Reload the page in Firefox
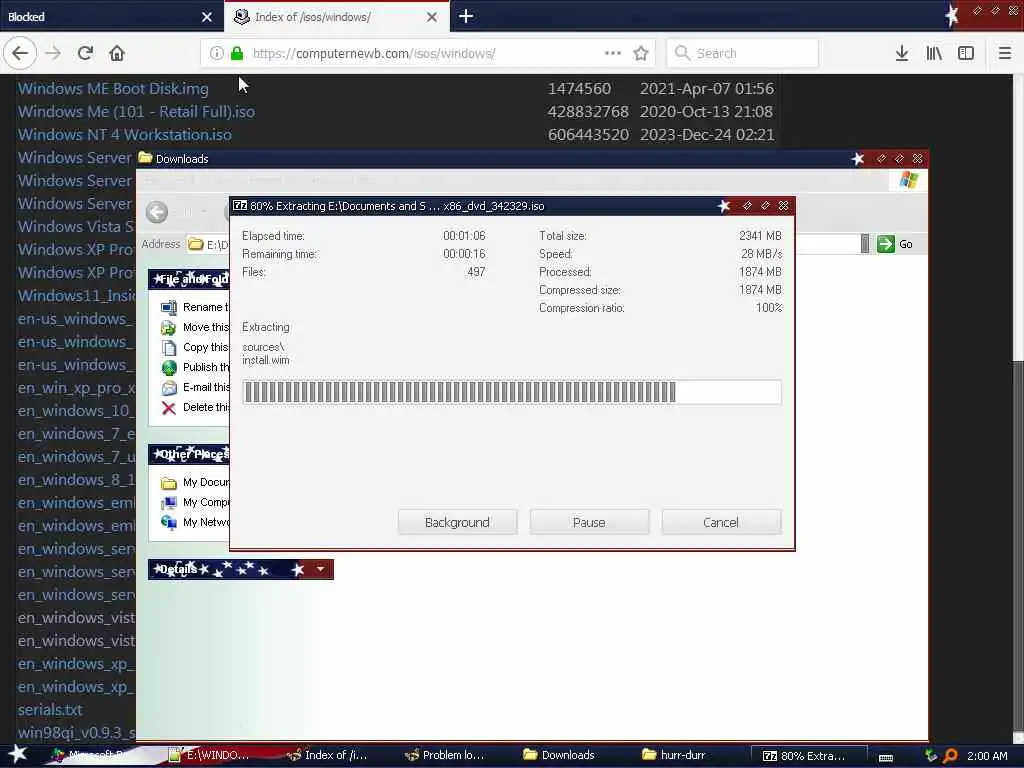1024x768 pixels. point(85,53)
